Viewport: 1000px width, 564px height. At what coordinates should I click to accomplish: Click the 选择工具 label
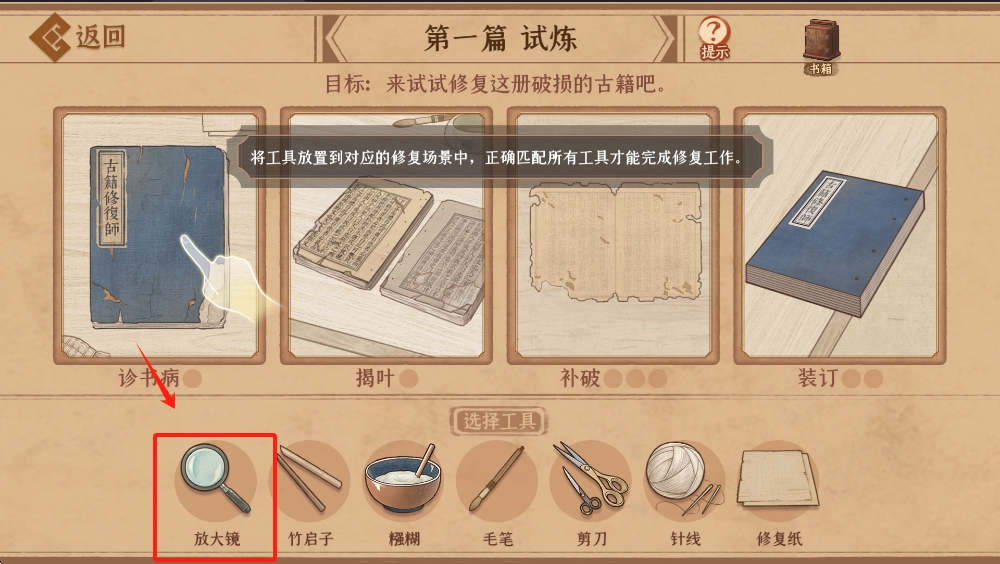tap(499, 421)
